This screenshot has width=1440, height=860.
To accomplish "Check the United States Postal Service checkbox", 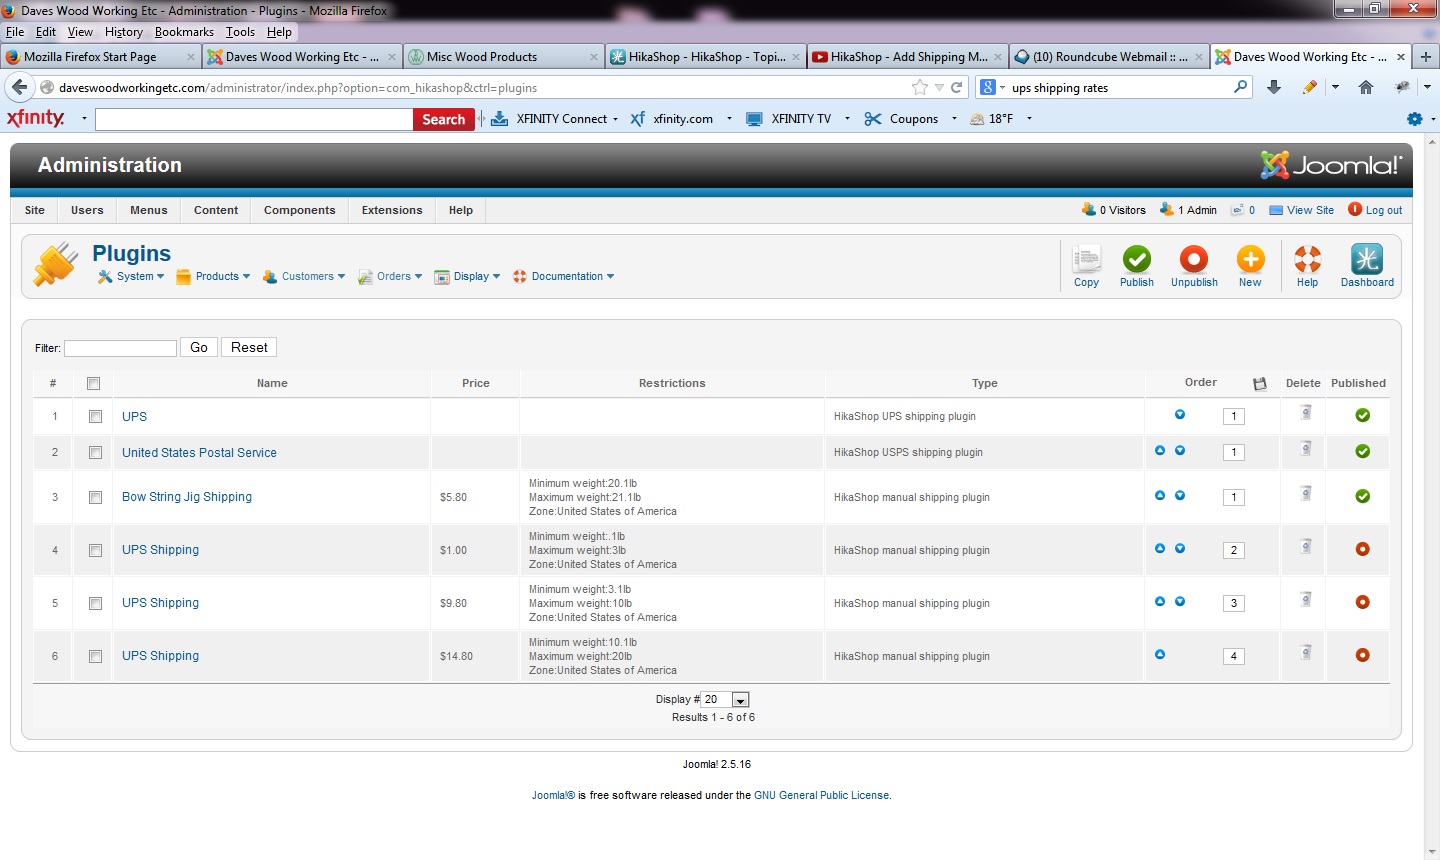I will 95,452.
